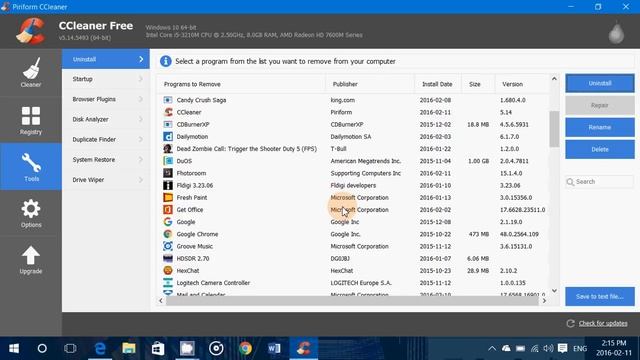640x360 pixels.
Task: Click Save to text file button
Action: pyautogui.click(x=600, y=296)
